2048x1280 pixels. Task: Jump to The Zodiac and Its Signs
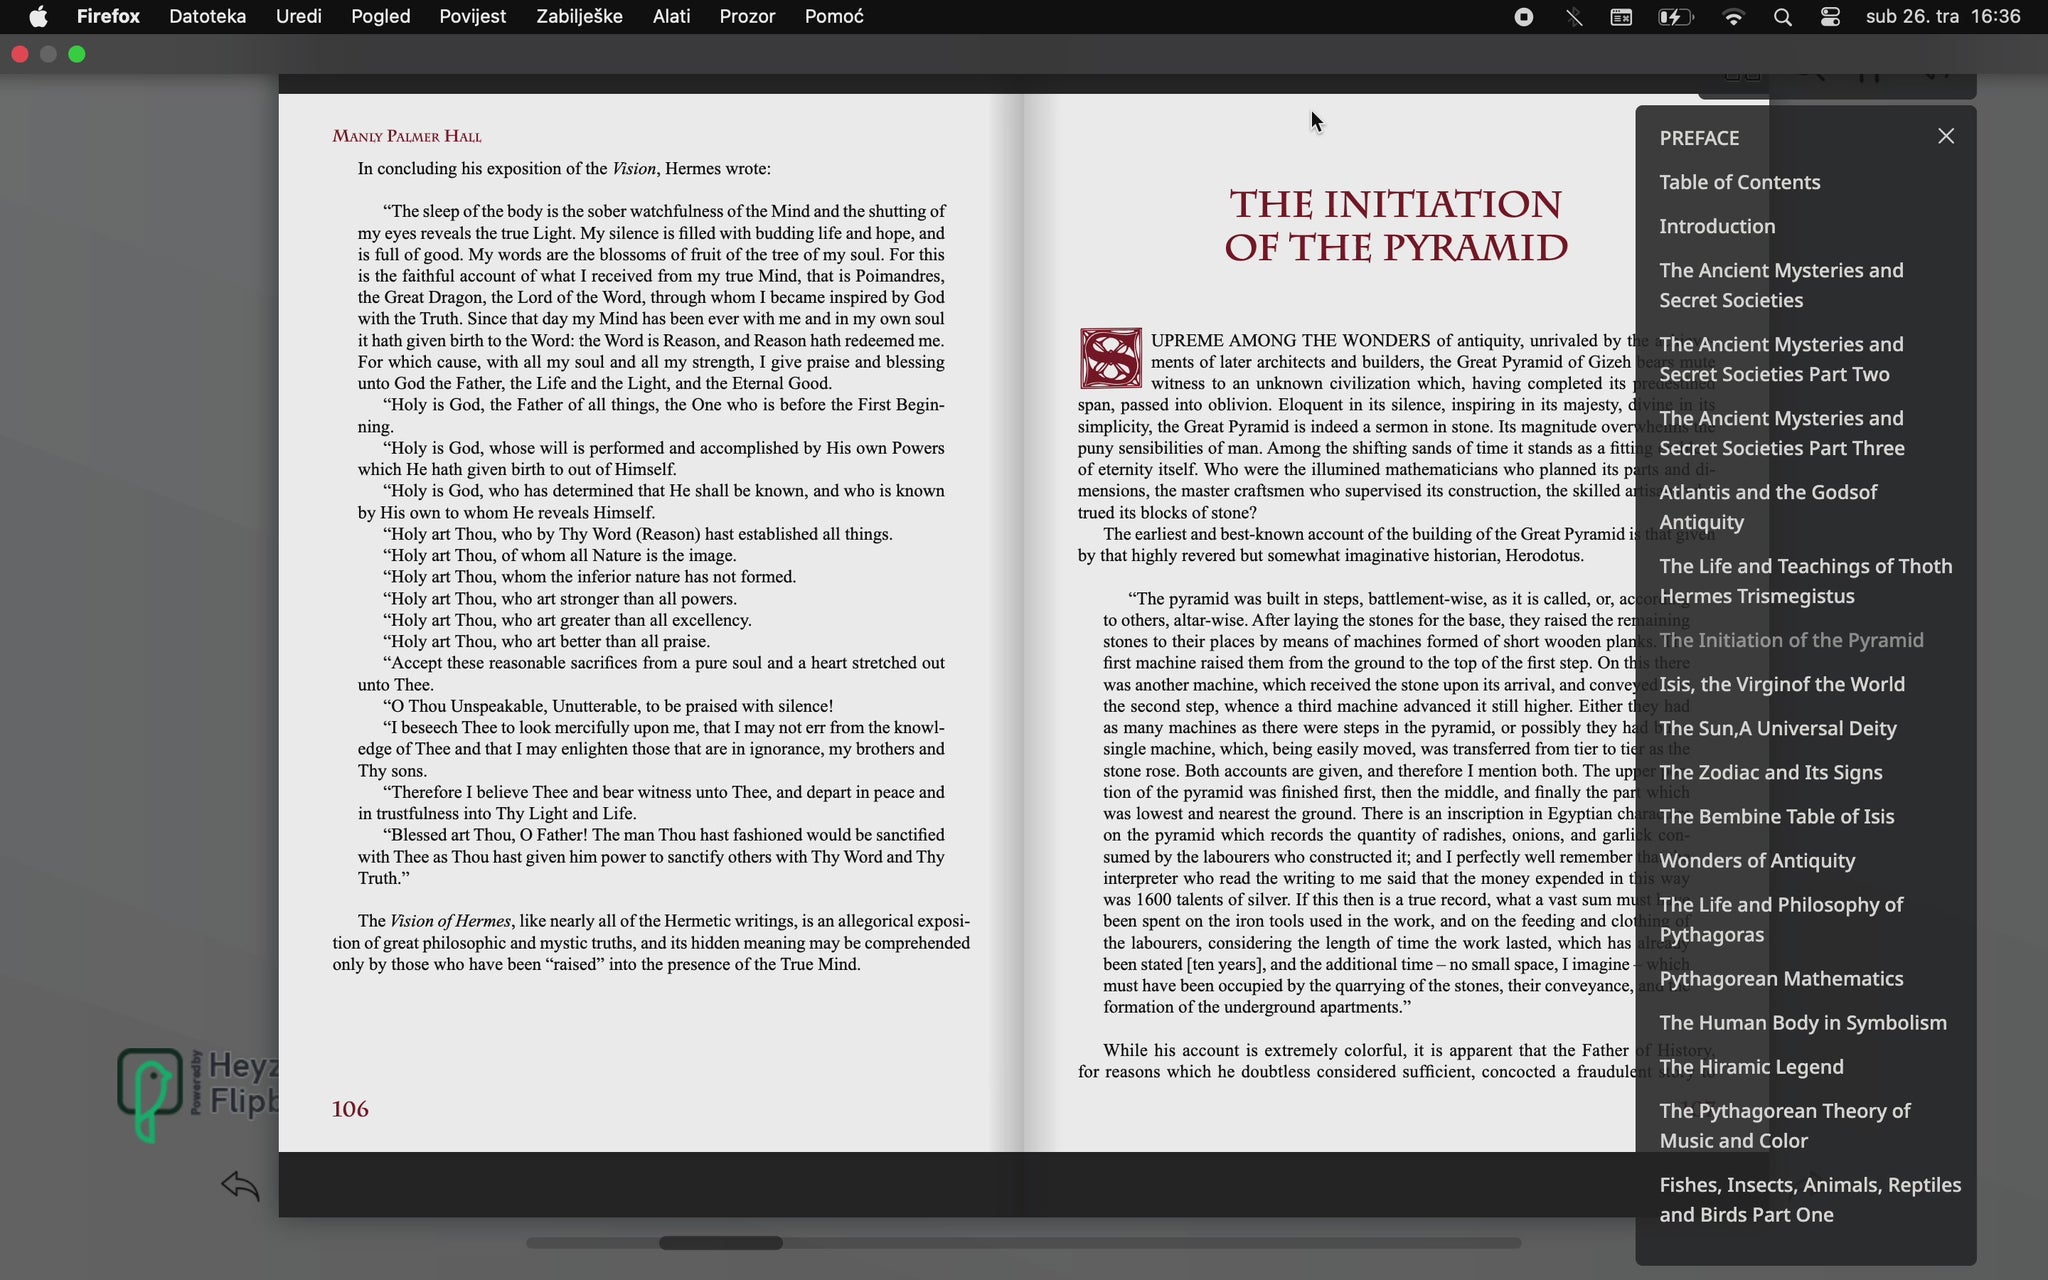click(1770, 772)
